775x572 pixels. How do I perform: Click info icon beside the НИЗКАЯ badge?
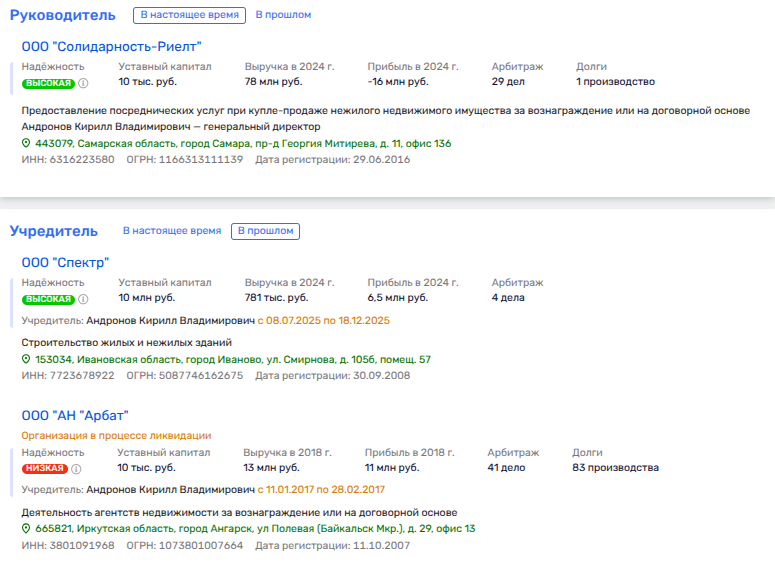coord(75,469)
